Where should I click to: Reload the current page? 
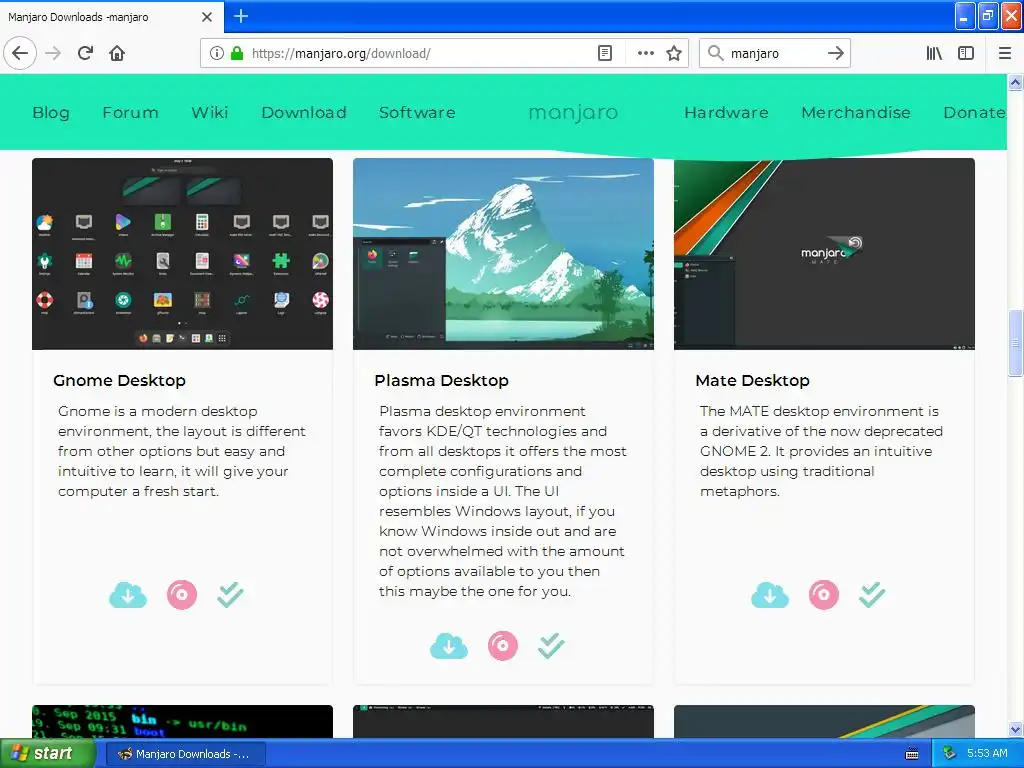tap(85, 54)
